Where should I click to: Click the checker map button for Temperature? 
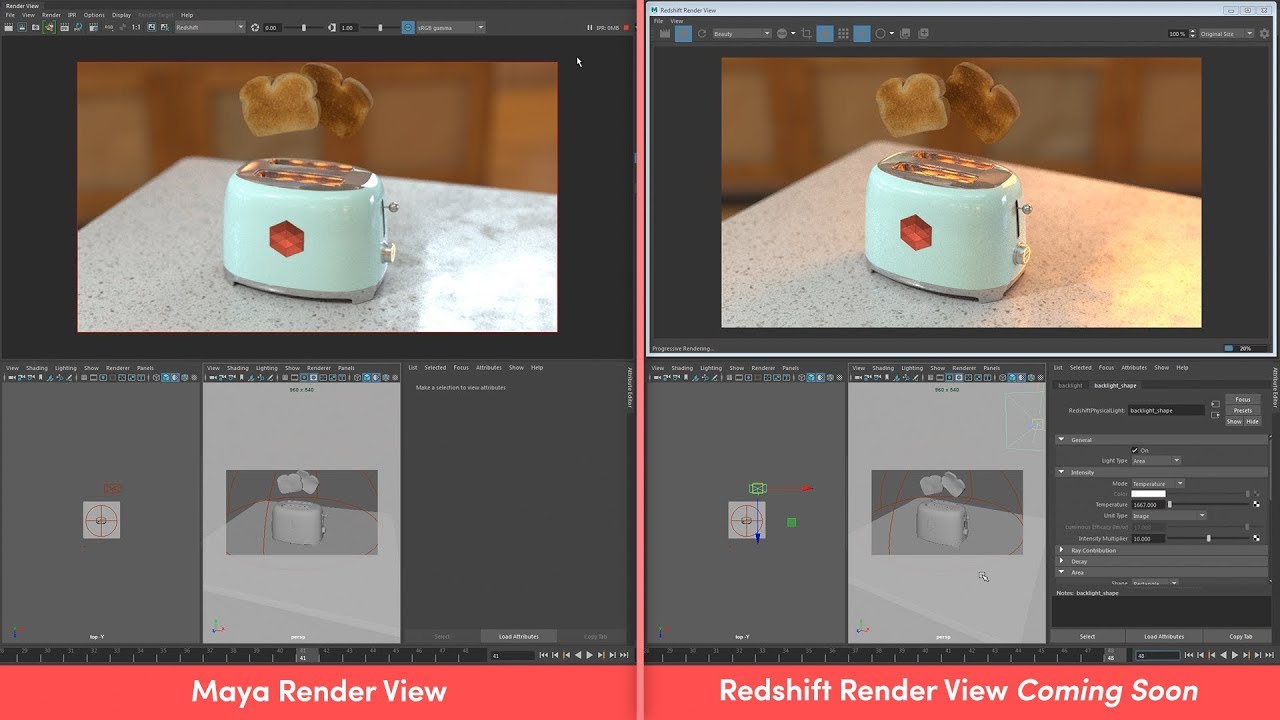[1256, 505]
